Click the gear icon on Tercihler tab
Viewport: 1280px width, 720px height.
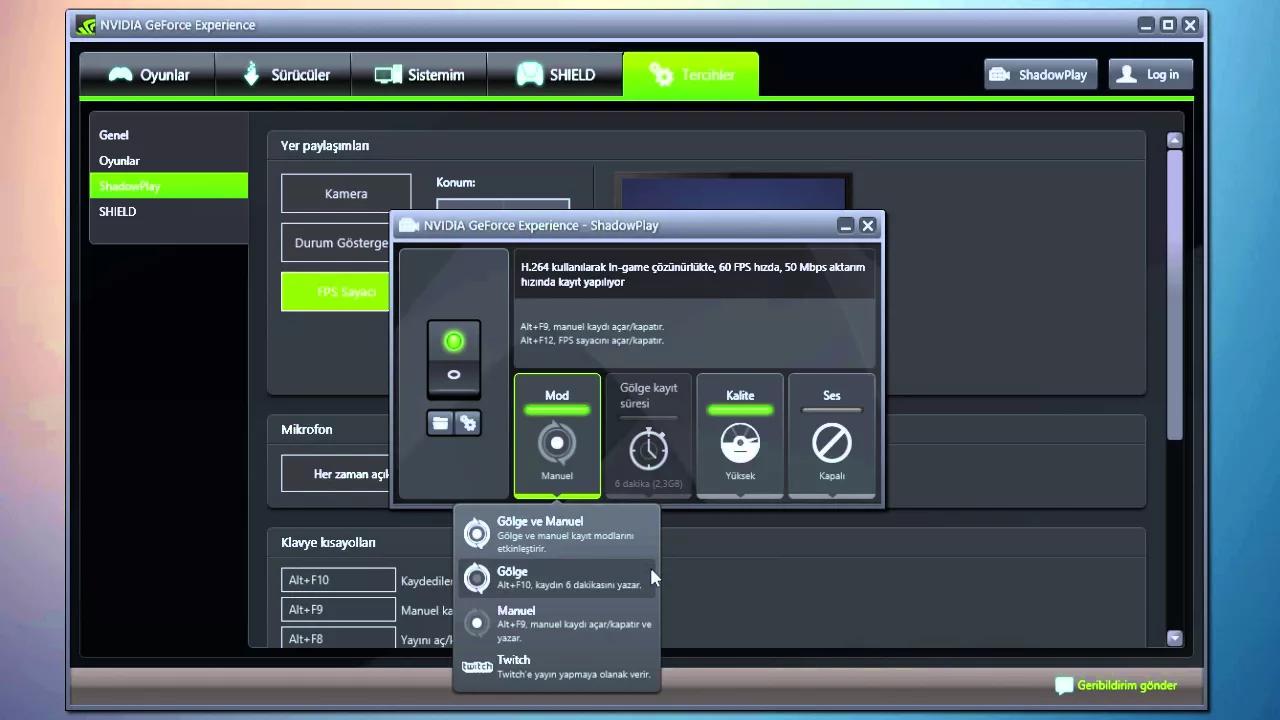click(661, 75)
